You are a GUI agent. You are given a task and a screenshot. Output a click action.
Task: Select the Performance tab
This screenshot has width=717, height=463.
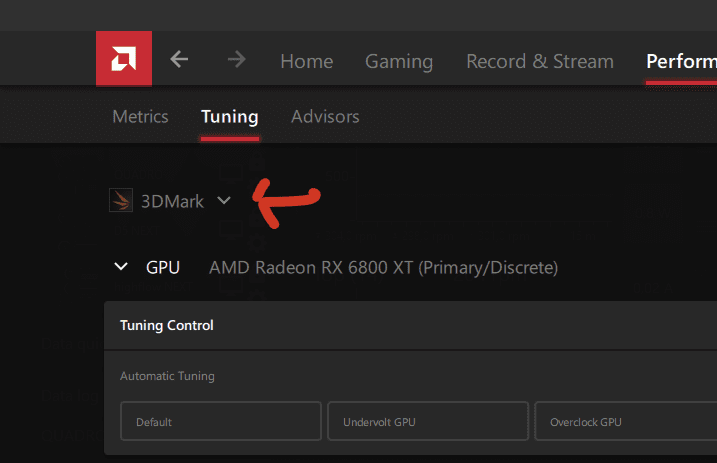pos(681,61)
